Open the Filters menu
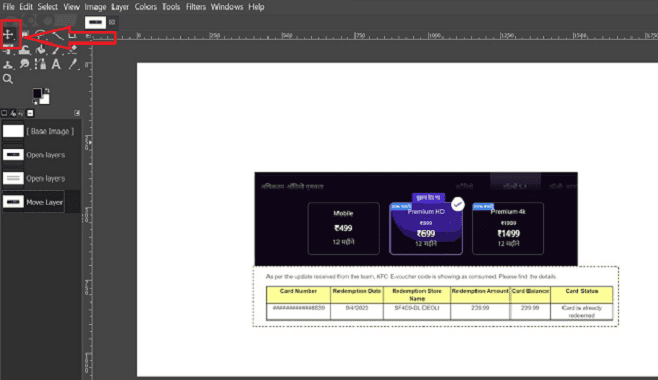 pyautogui.click(x=196, y=7)
